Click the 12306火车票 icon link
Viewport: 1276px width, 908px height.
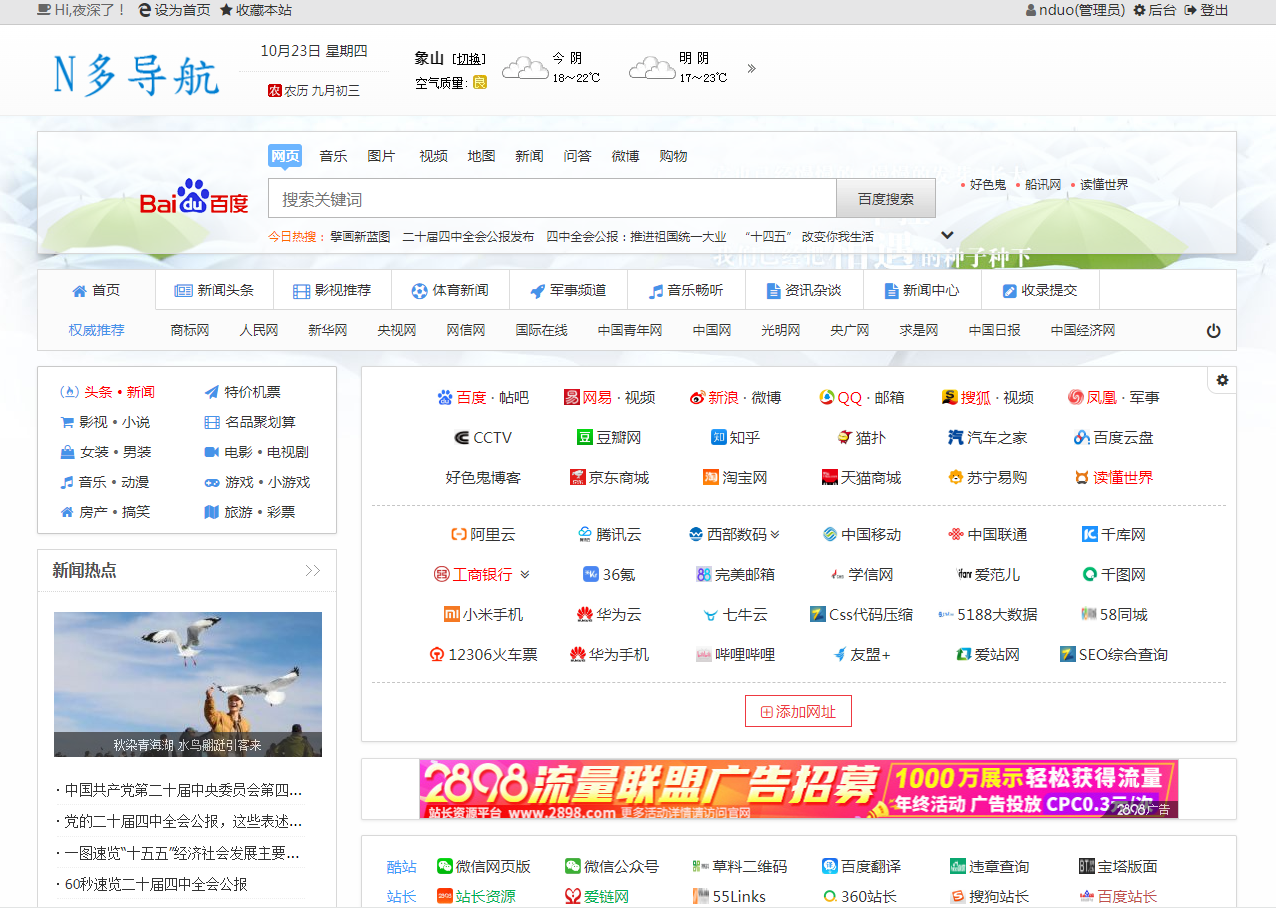coord(437,655)
